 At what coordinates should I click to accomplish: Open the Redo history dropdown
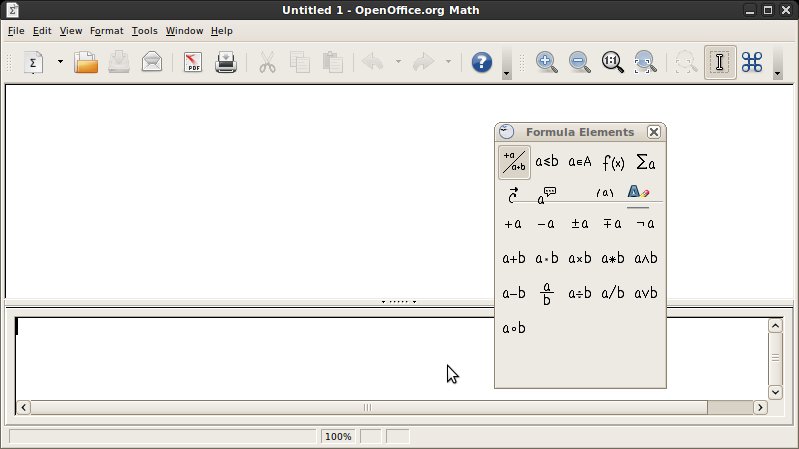[448, 62]
